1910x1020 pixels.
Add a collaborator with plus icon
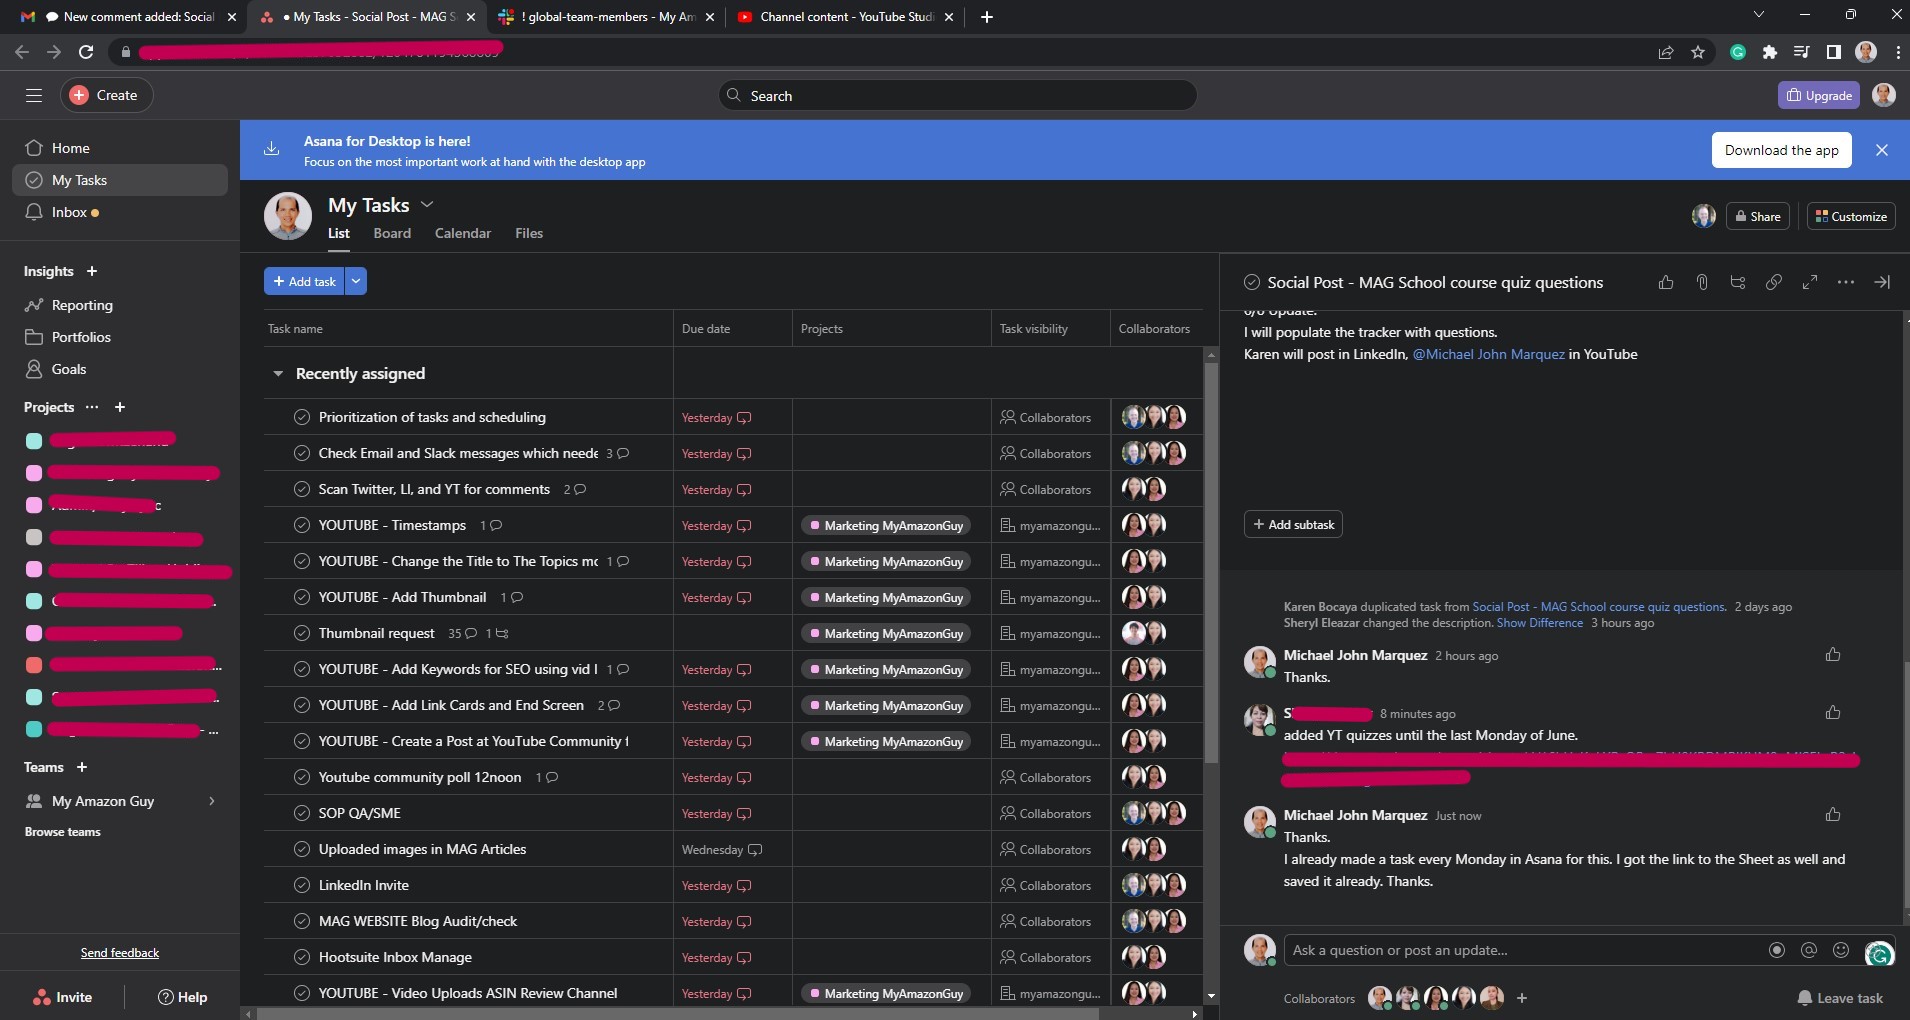1522,998
